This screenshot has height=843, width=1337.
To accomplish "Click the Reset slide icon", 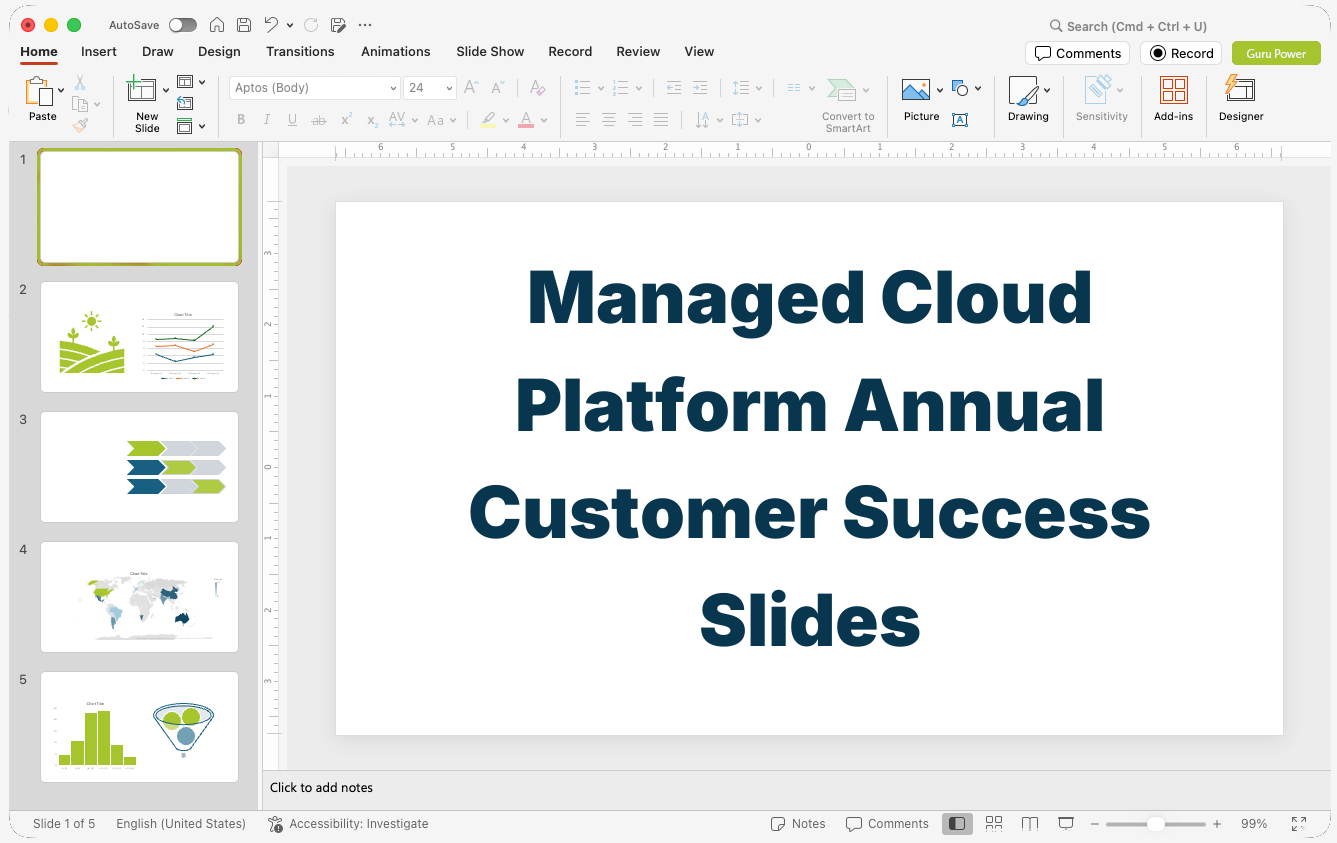I will tap(185, 103).
